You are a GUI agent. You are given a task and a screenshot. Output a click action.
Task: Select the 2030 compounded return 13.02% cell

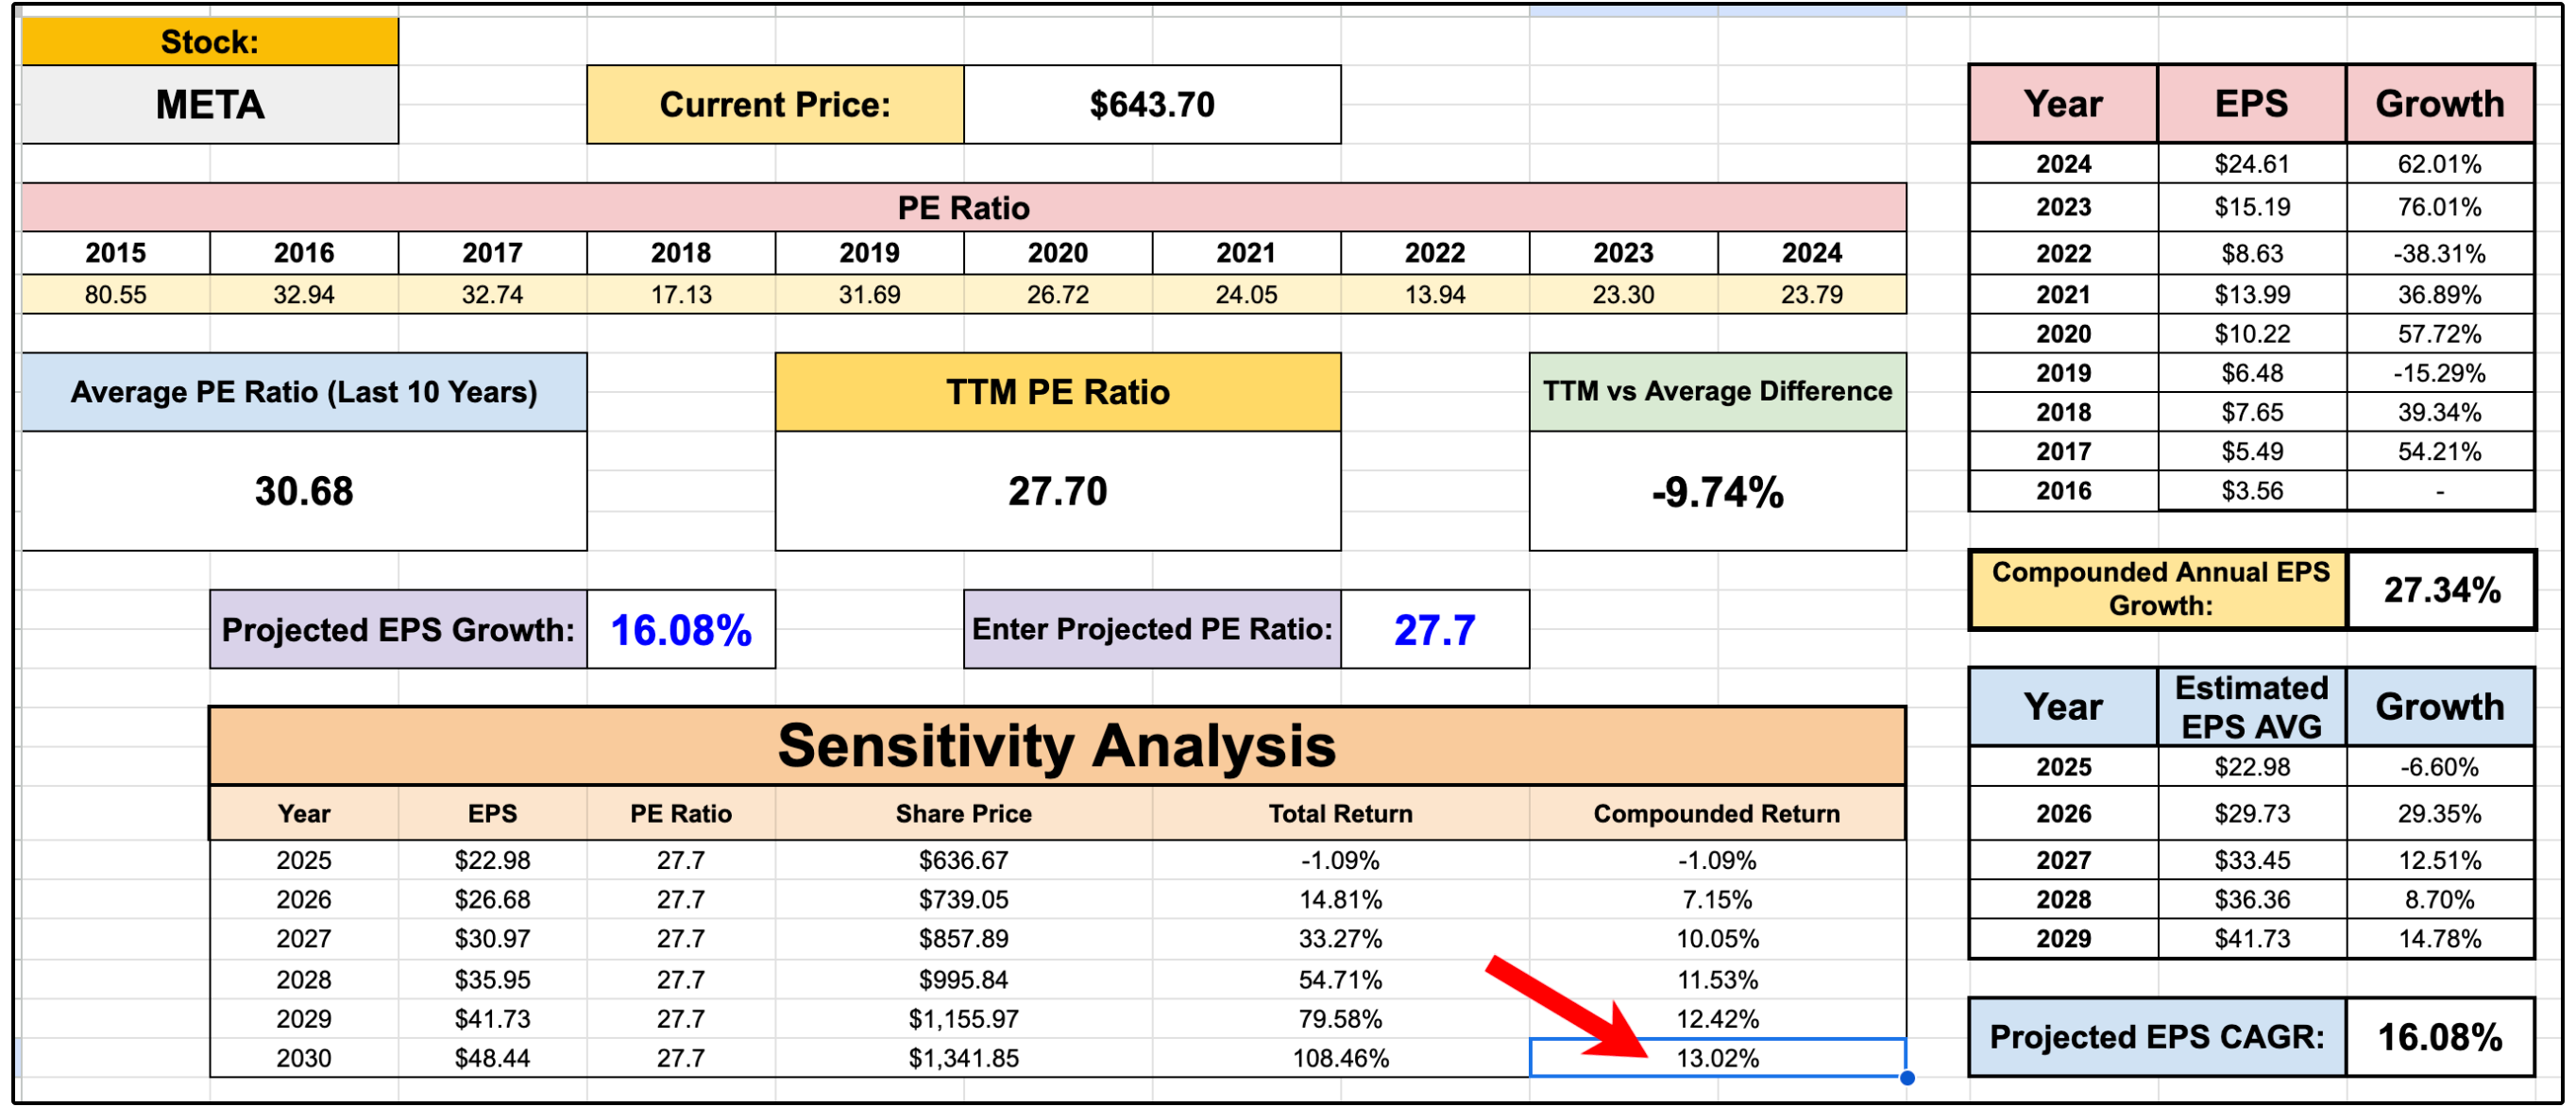pyautogui.click(x=1717, y=1058)
